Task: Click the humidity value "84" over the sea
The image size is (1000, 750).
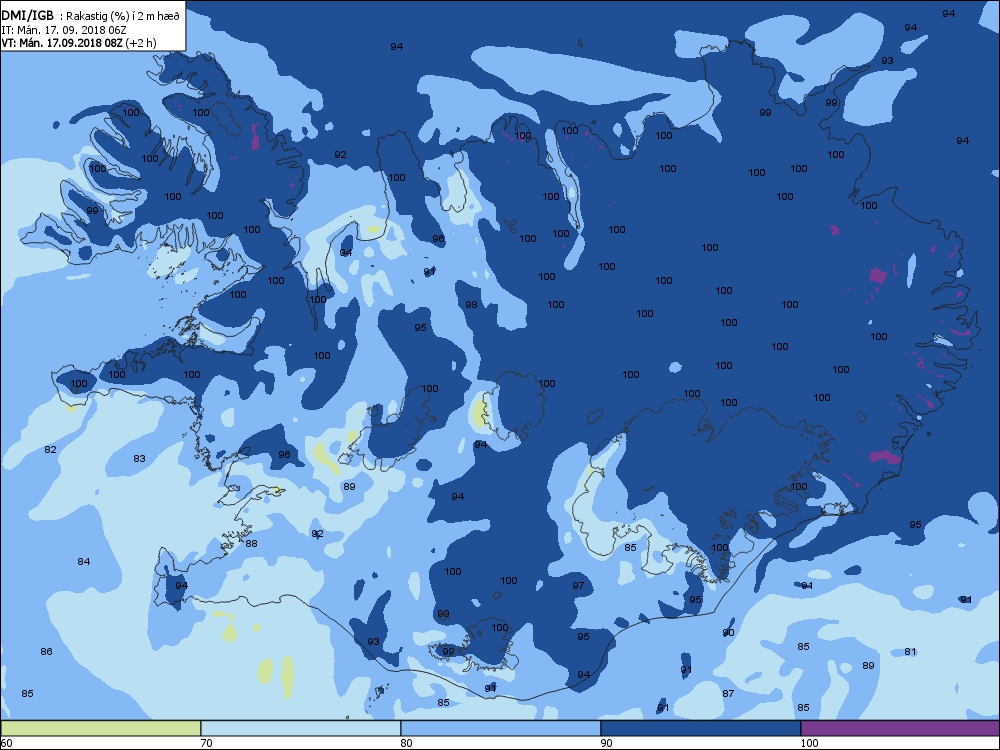Action: coord(84,562)
